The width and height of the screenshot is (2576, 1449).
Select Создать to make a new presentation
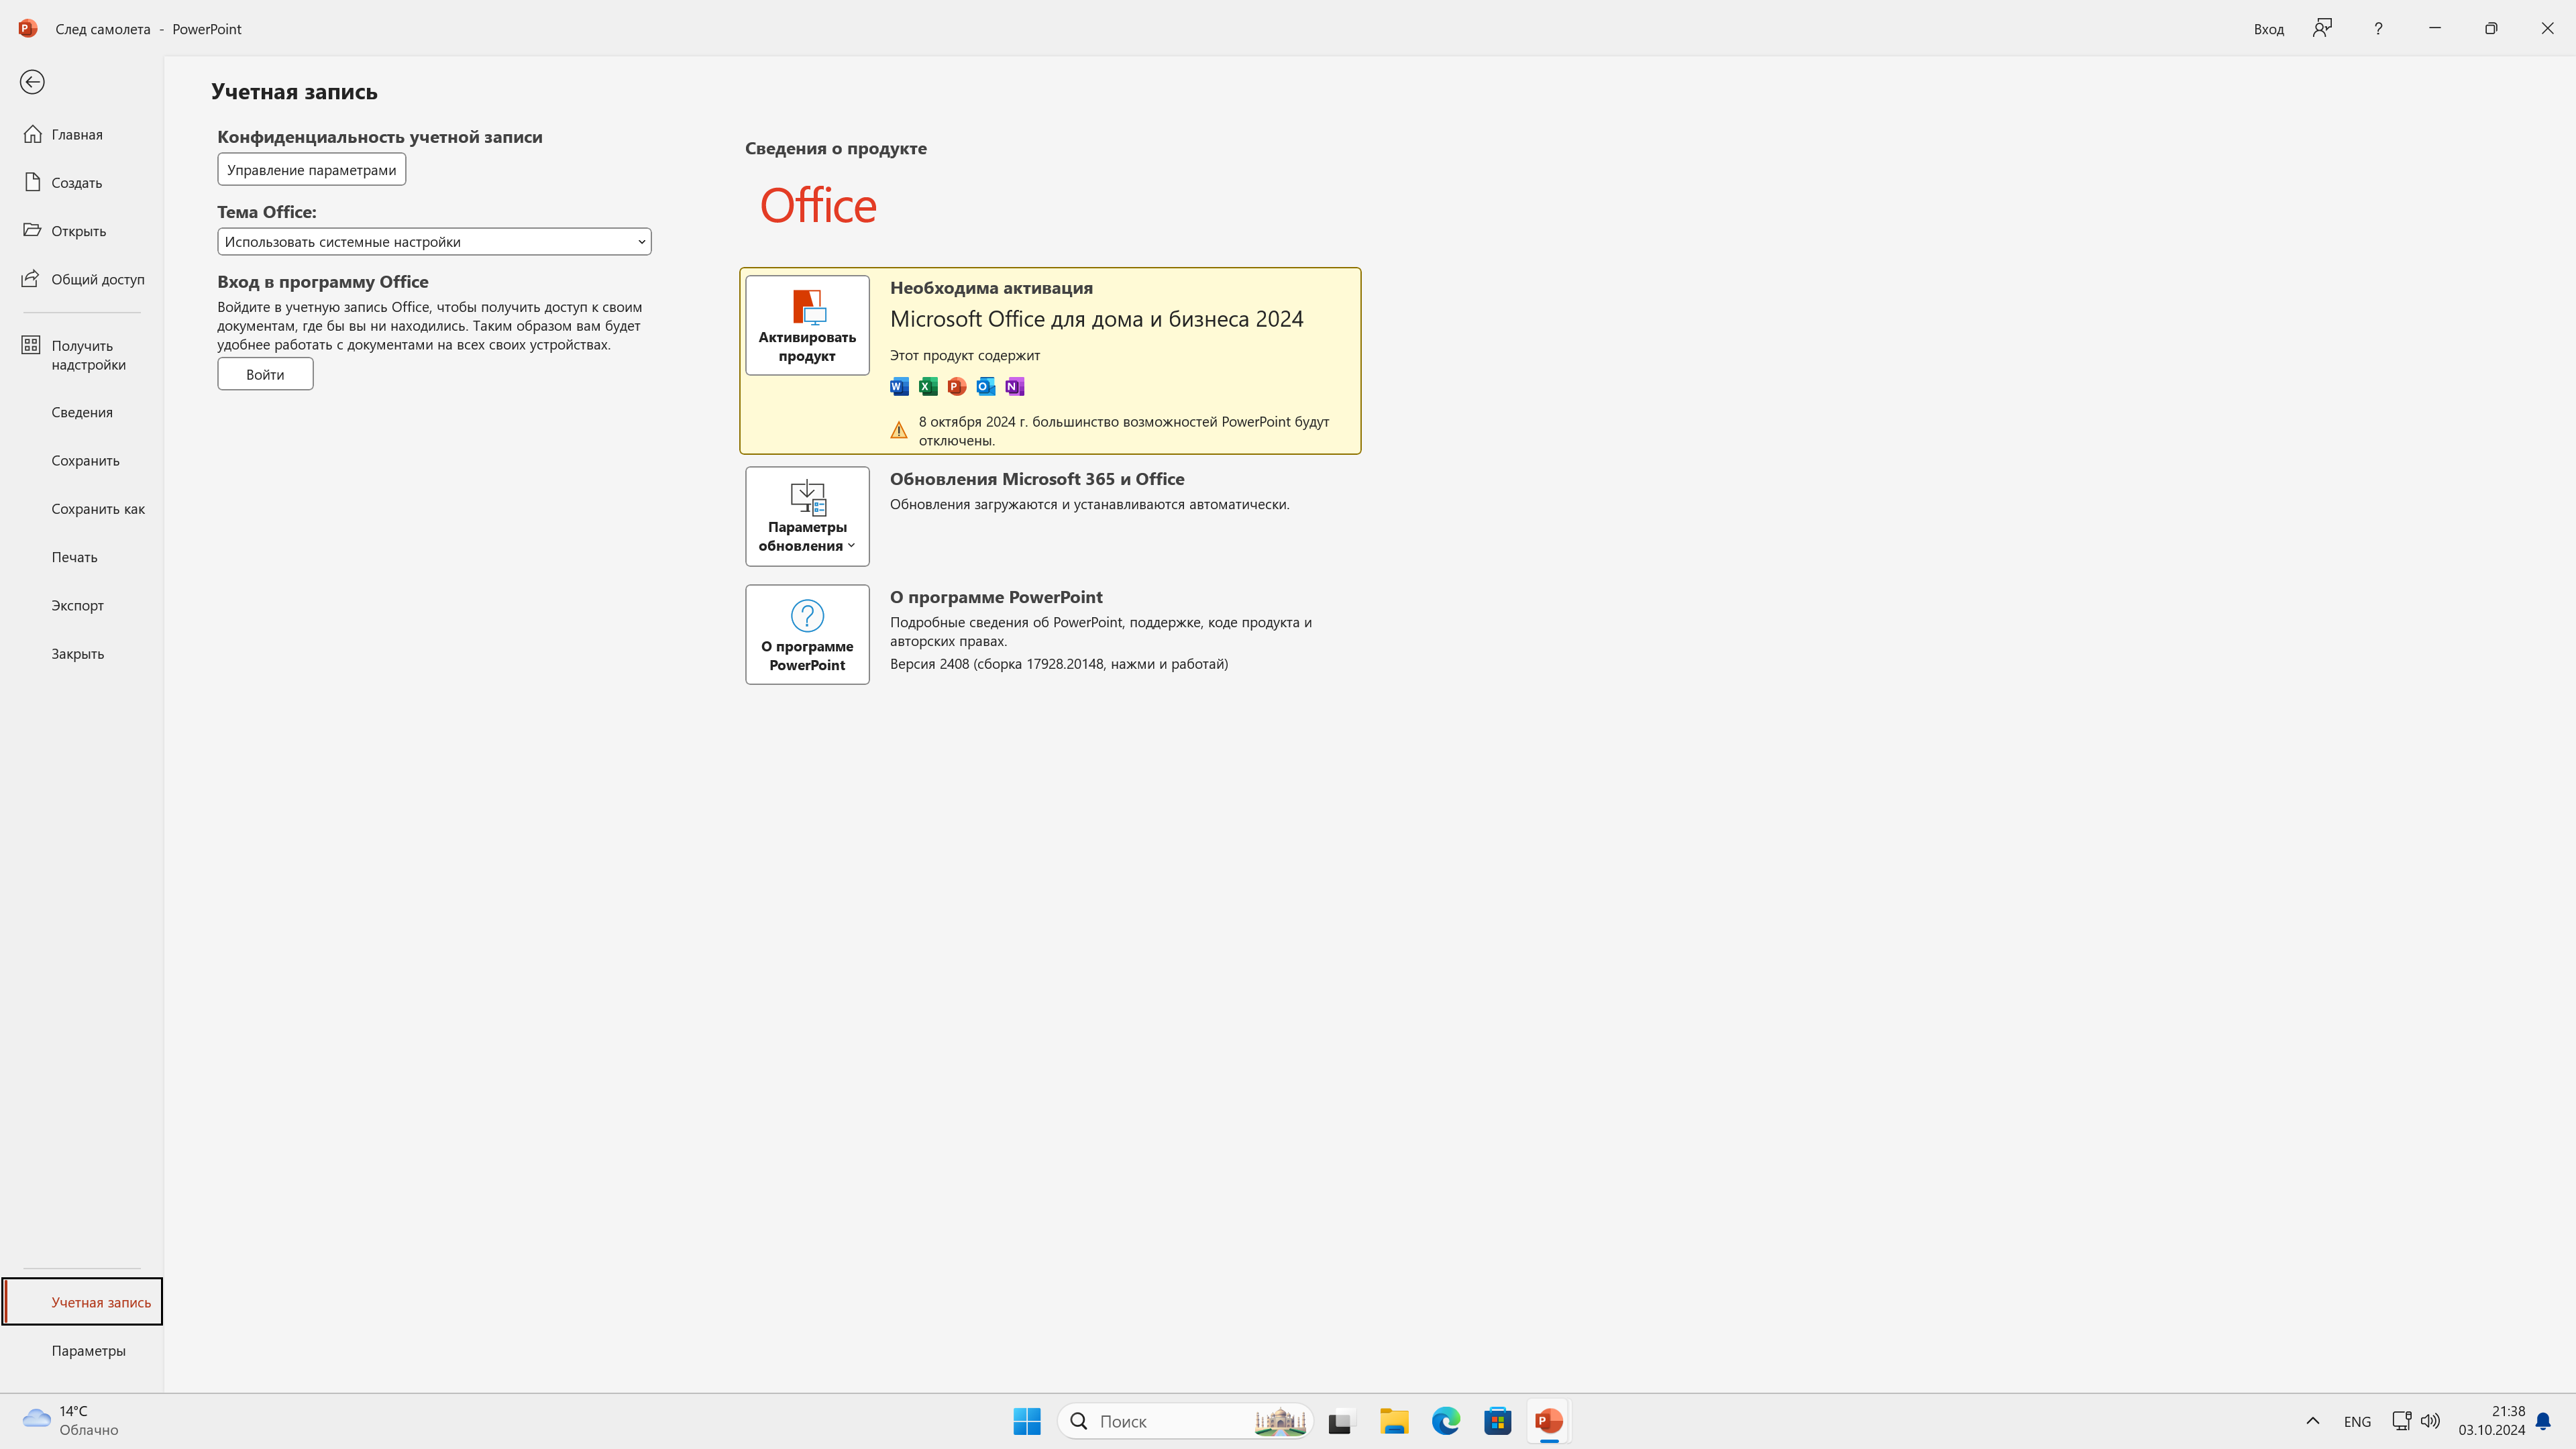click(81, 182)
